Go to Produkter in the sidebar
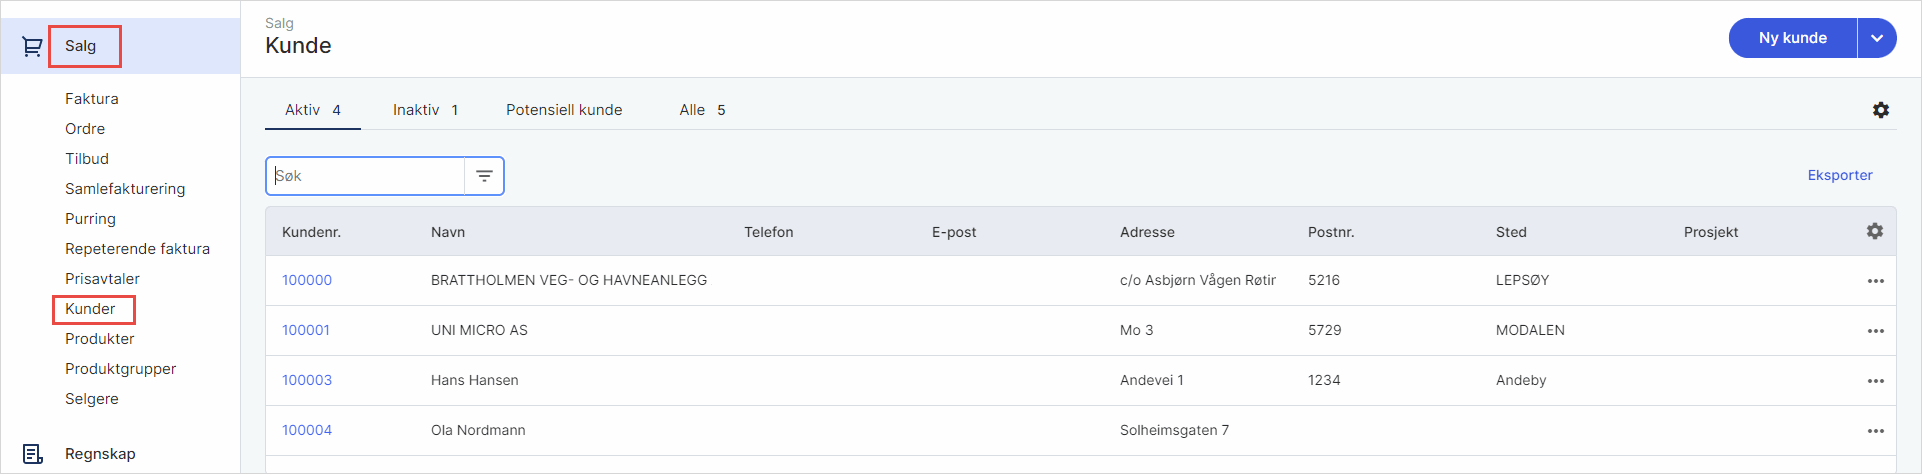Screen dimensions: 1922x474 pos(100,339)
